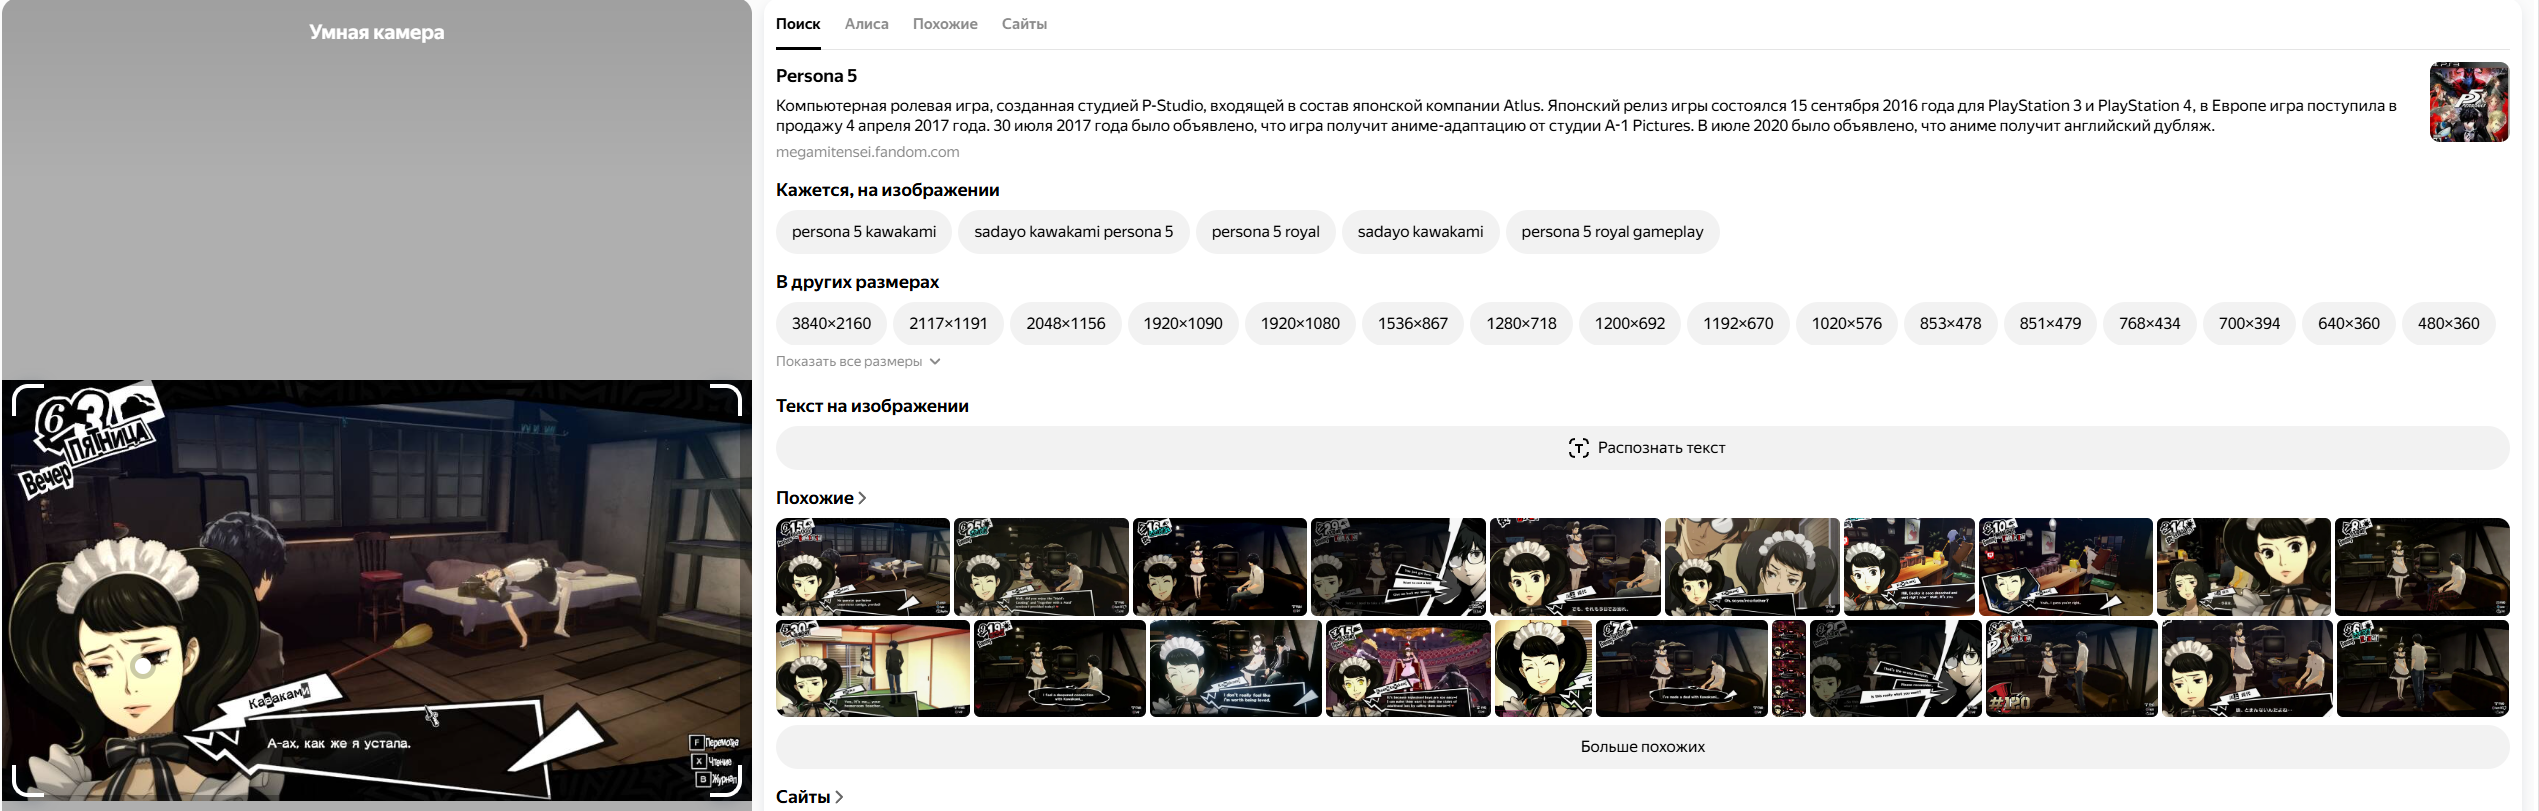Choose the 640×360 size

tap(2349, 324)
